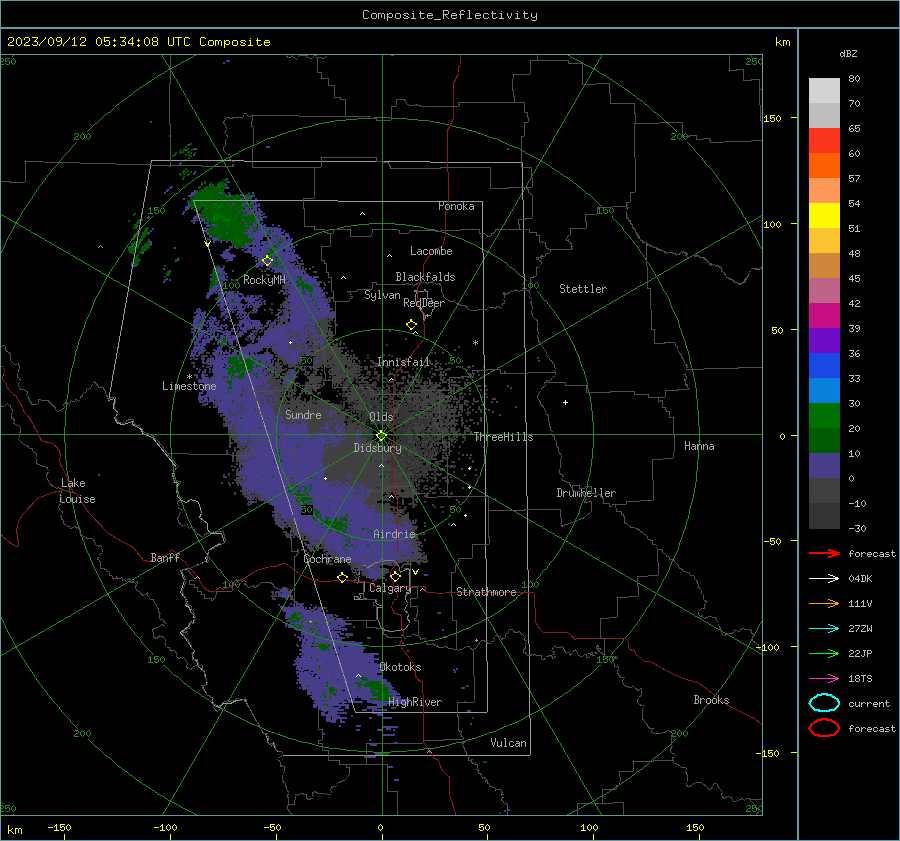Click the Hanna city label

click(699, 446)
